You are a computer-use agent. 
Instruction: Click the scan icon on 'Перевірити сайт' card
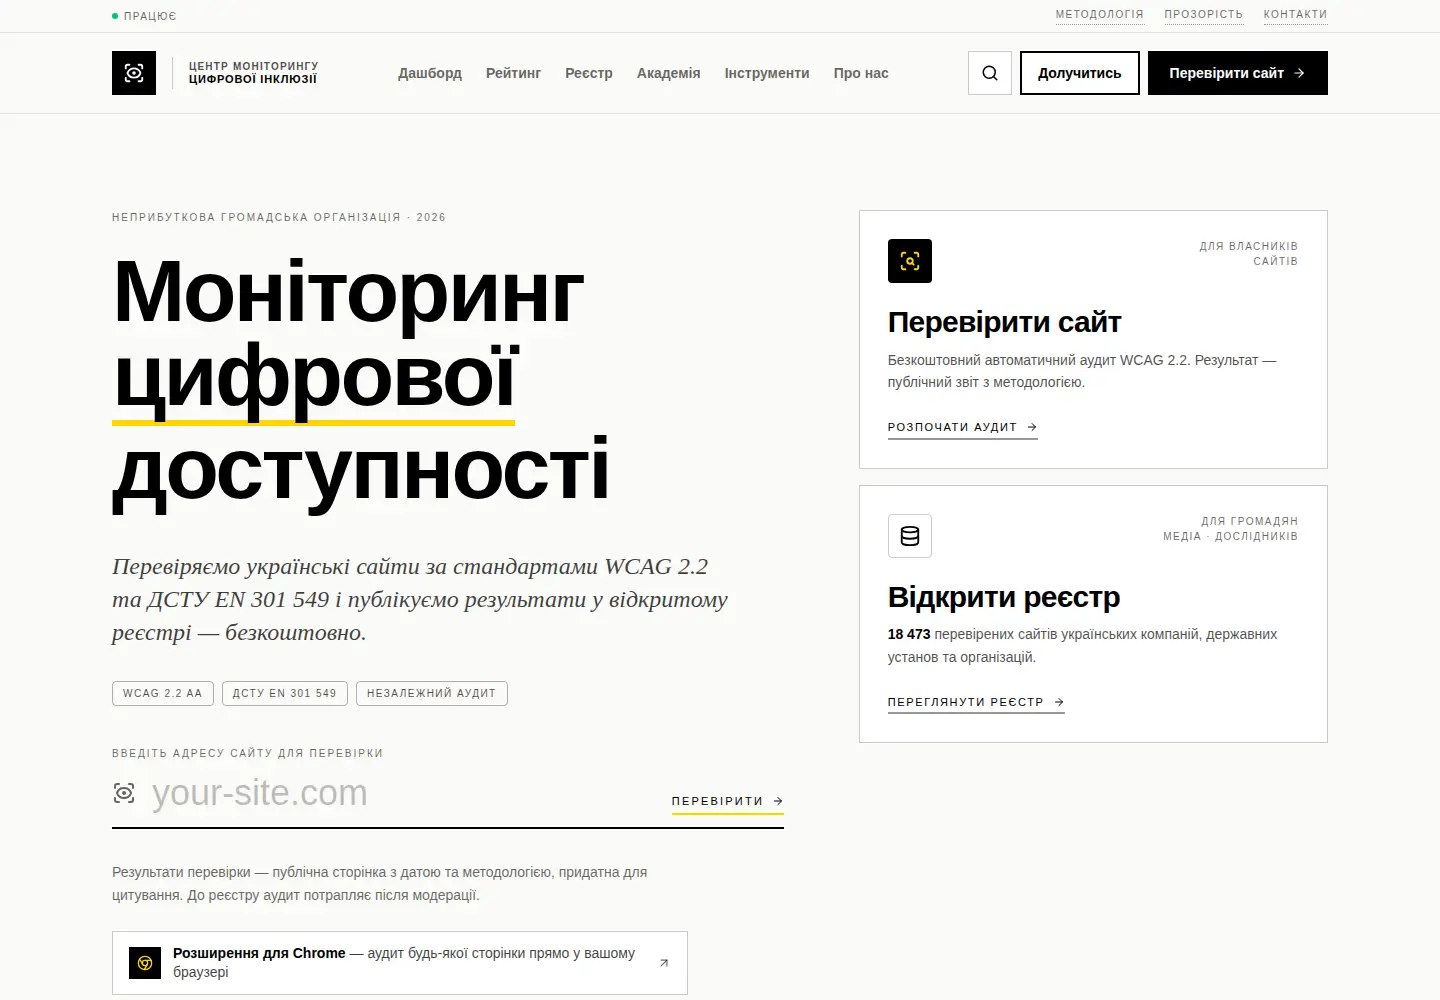910,261
